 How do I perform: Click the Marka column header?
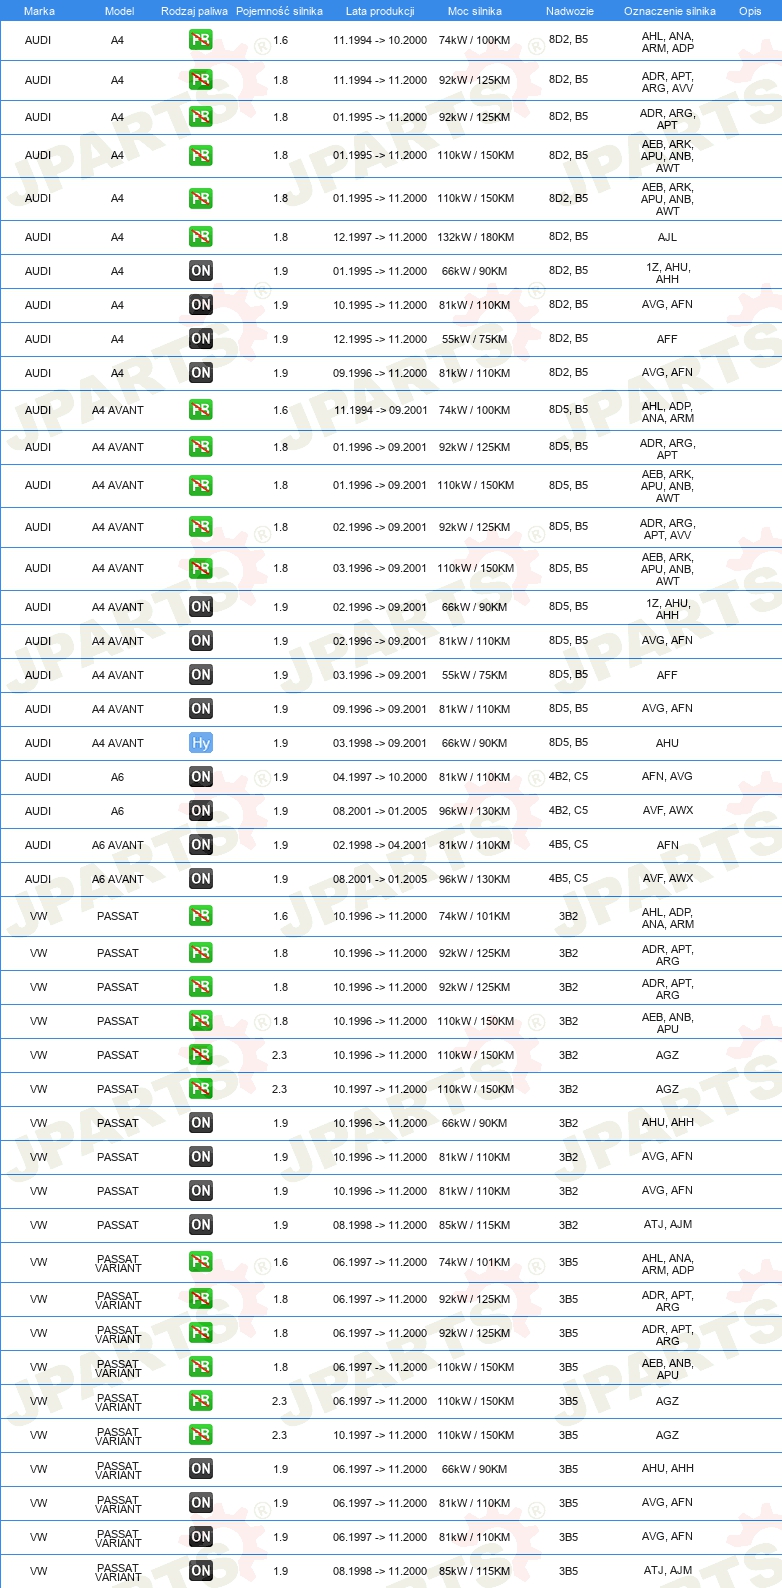(x=39, y=11)
